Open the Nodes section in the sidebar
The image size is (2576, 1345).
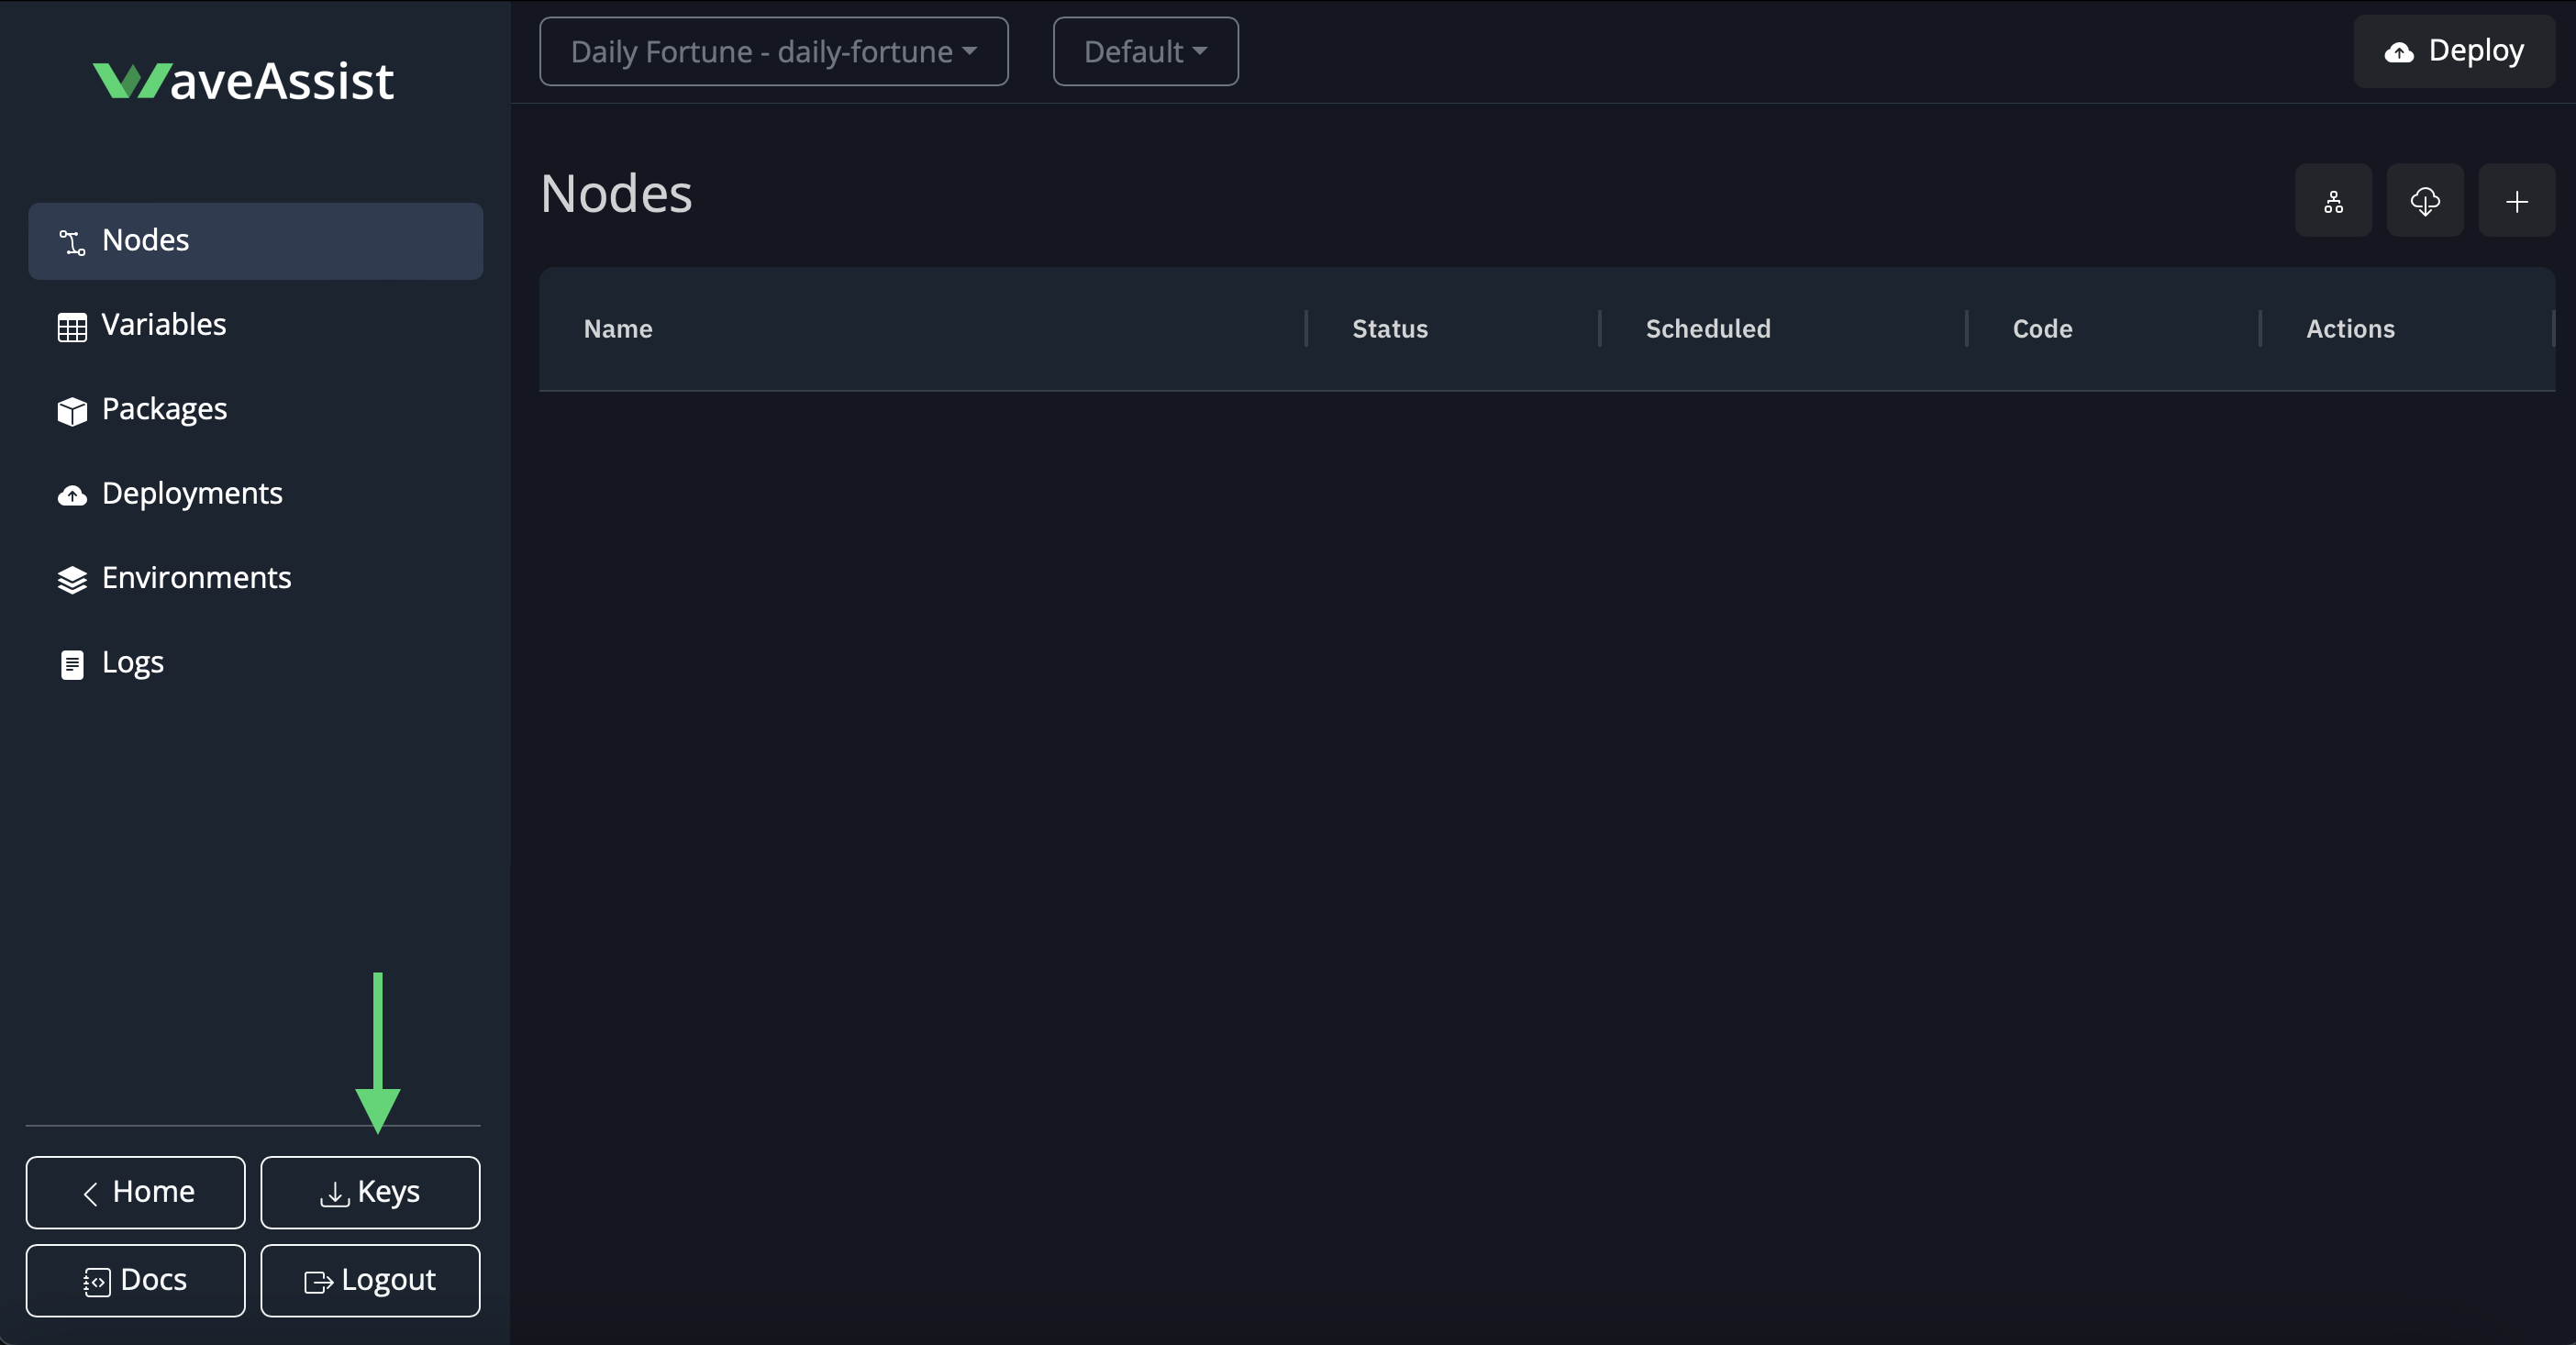click(x=145, y=240)
